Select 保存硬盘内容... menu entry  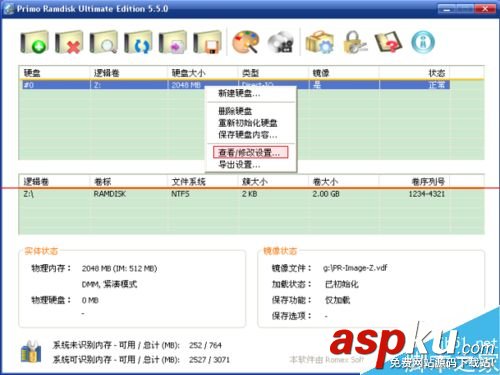251,135
